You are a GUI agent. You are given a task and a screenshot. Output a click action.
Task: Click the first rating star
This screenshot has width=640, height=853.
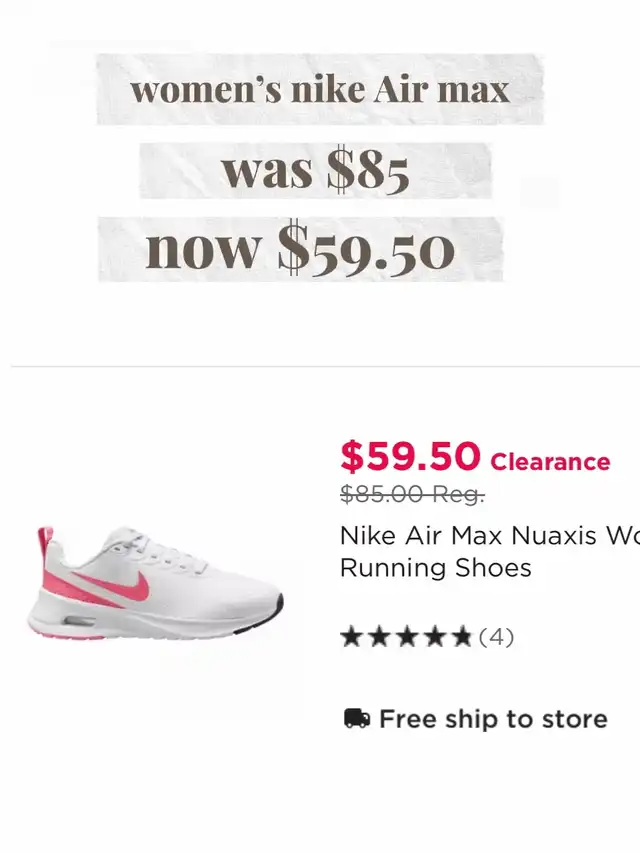coord(351,637)
